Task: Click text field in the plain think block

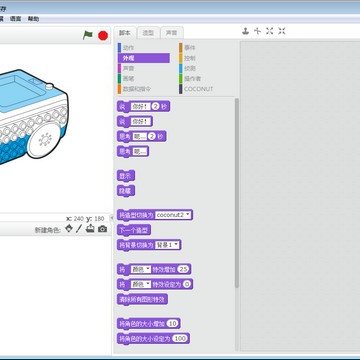Action: [x=139, y=152]
